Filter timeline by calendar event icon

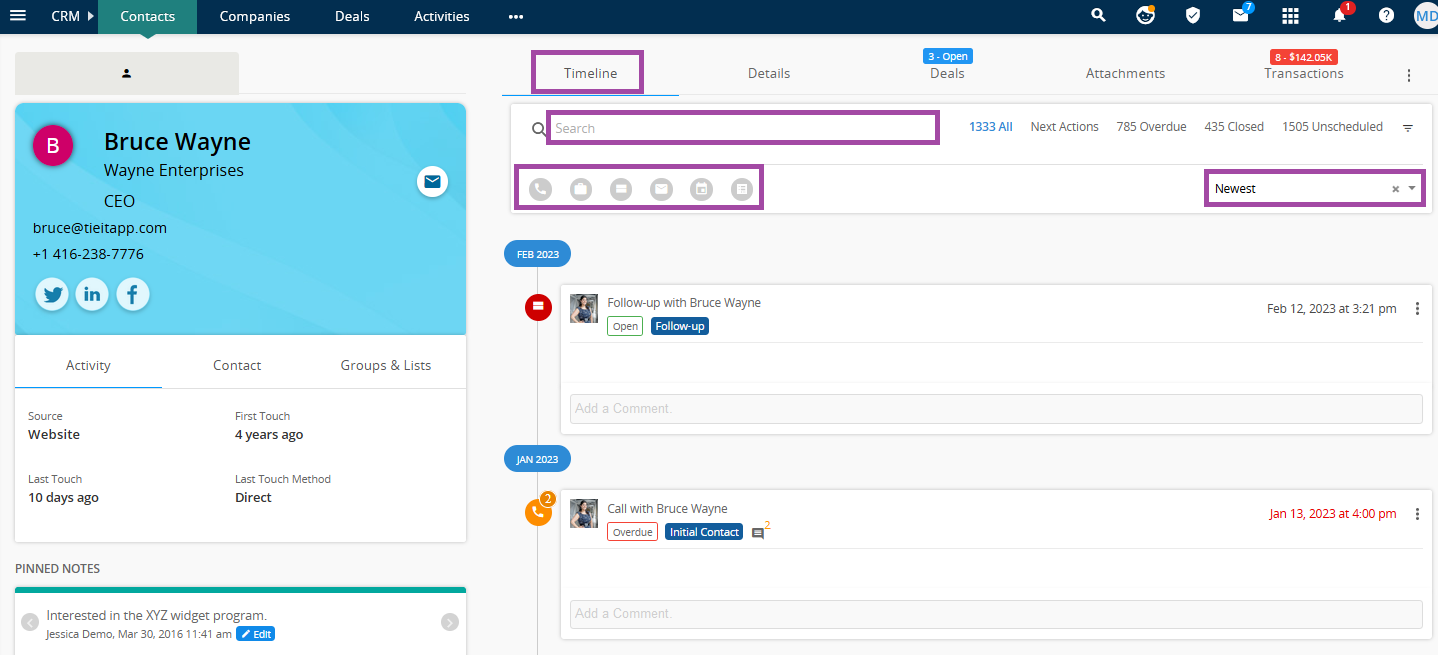pos(702,189)
